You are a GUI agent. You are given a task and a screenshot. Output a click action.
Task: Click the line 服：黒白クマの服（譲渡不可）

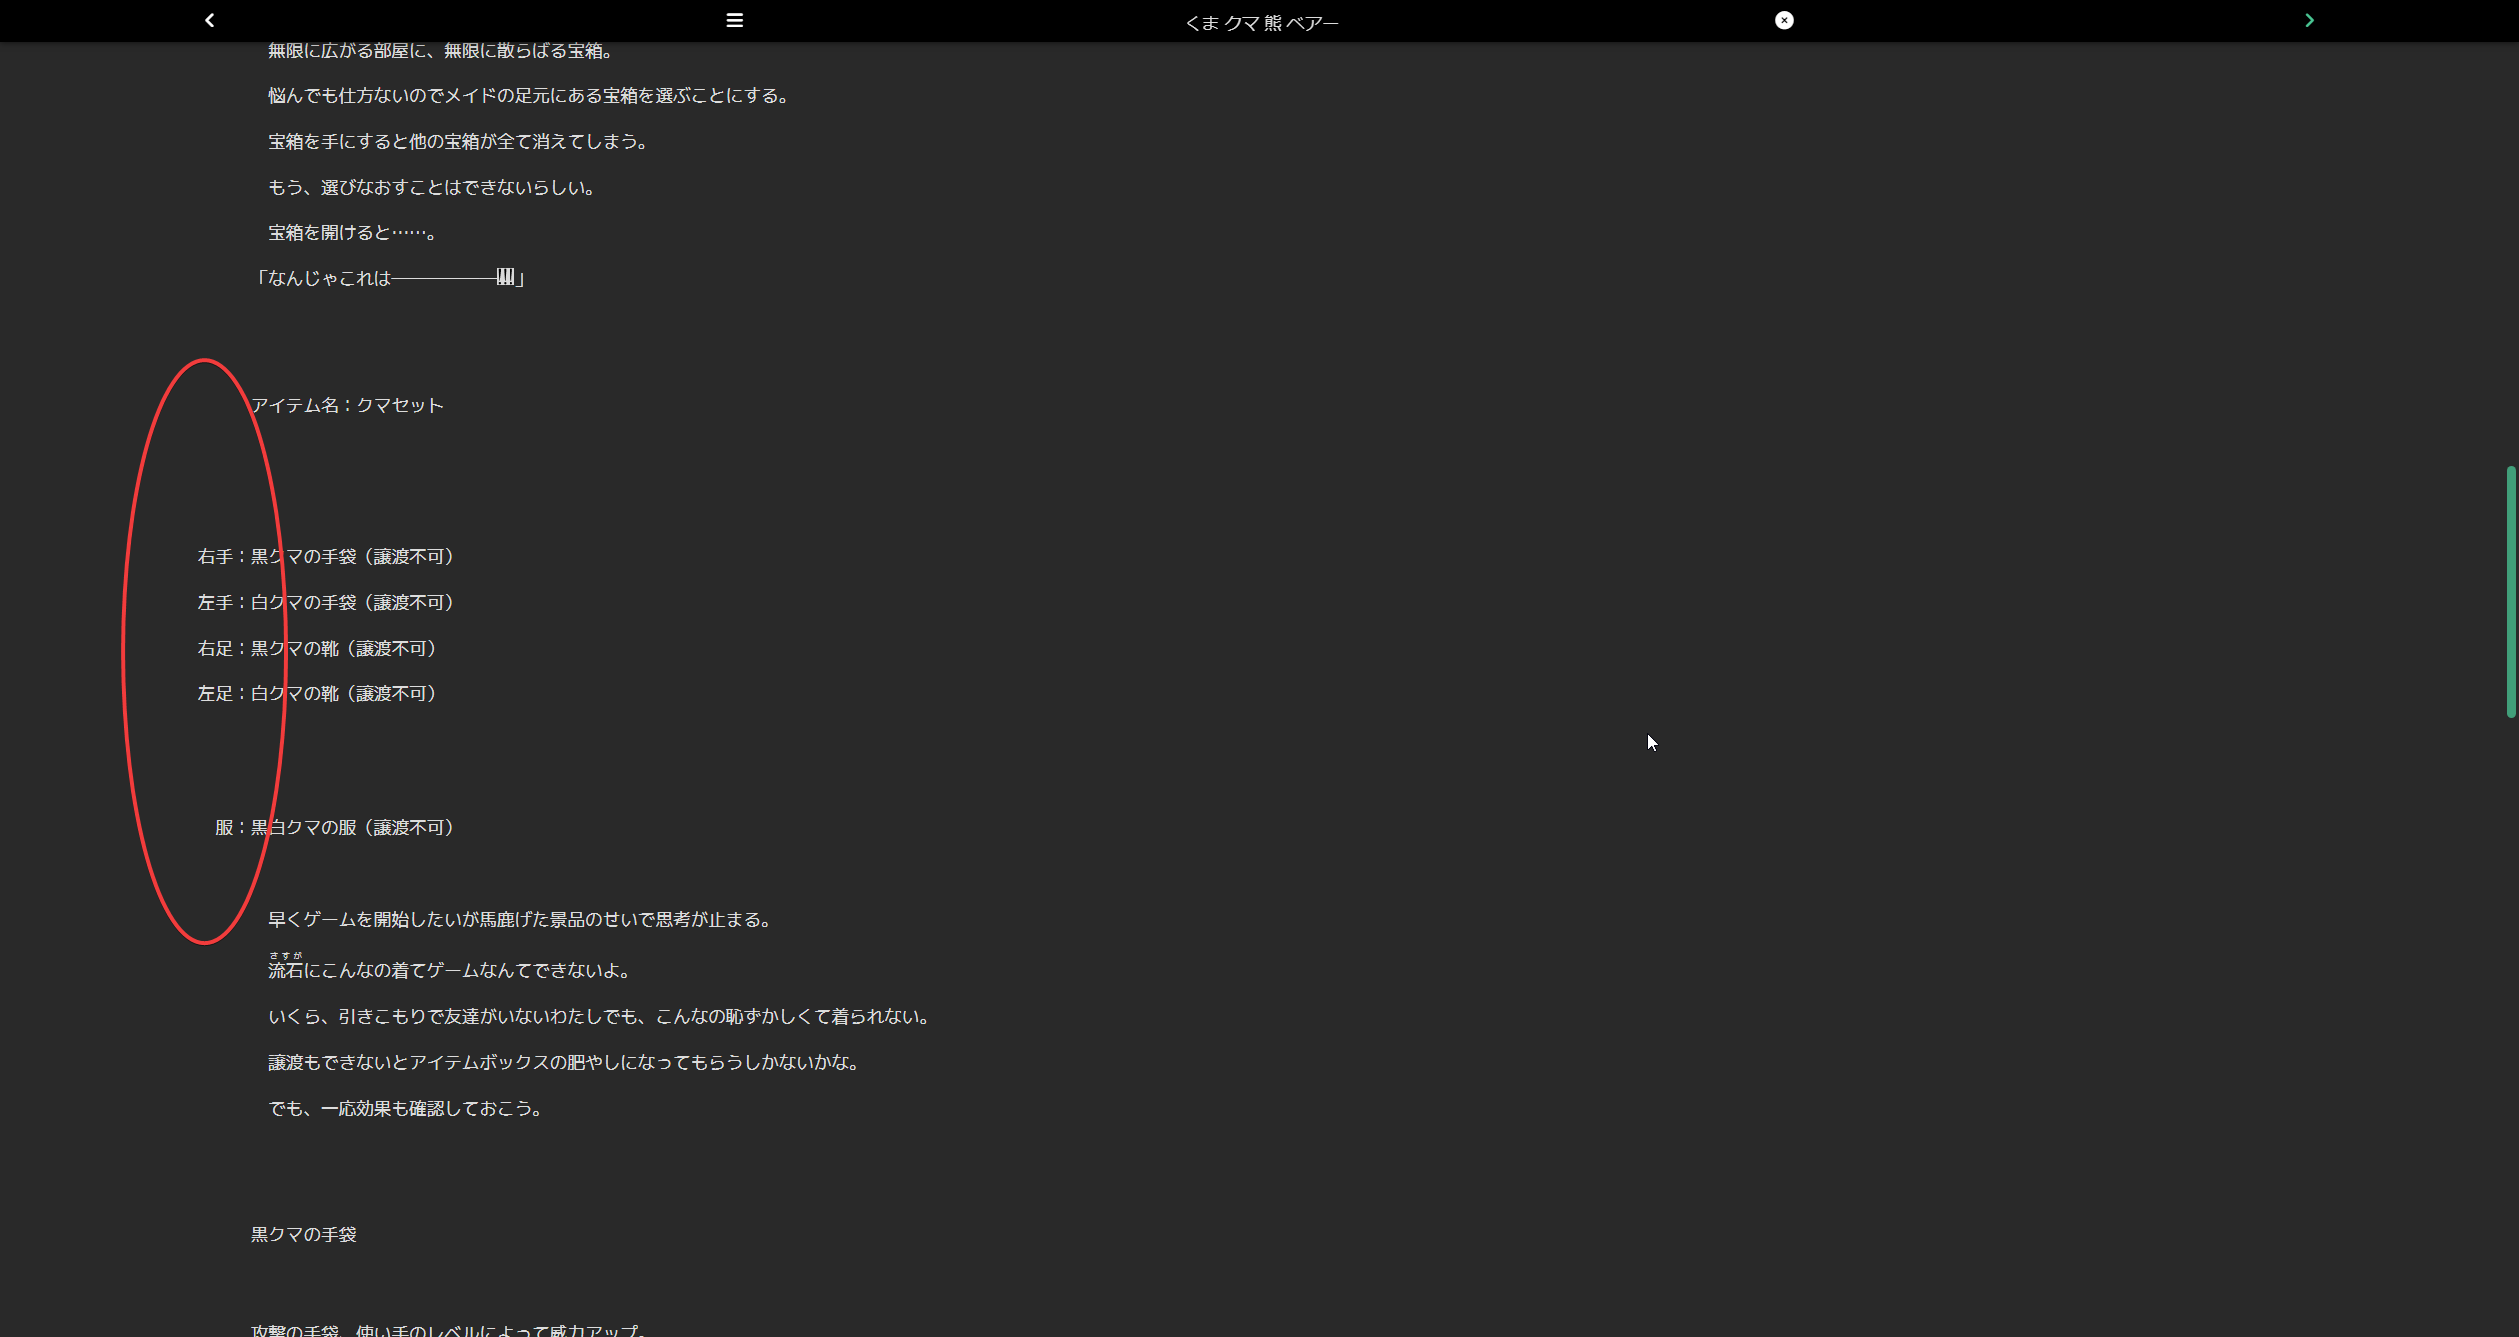tap(335, 827)
